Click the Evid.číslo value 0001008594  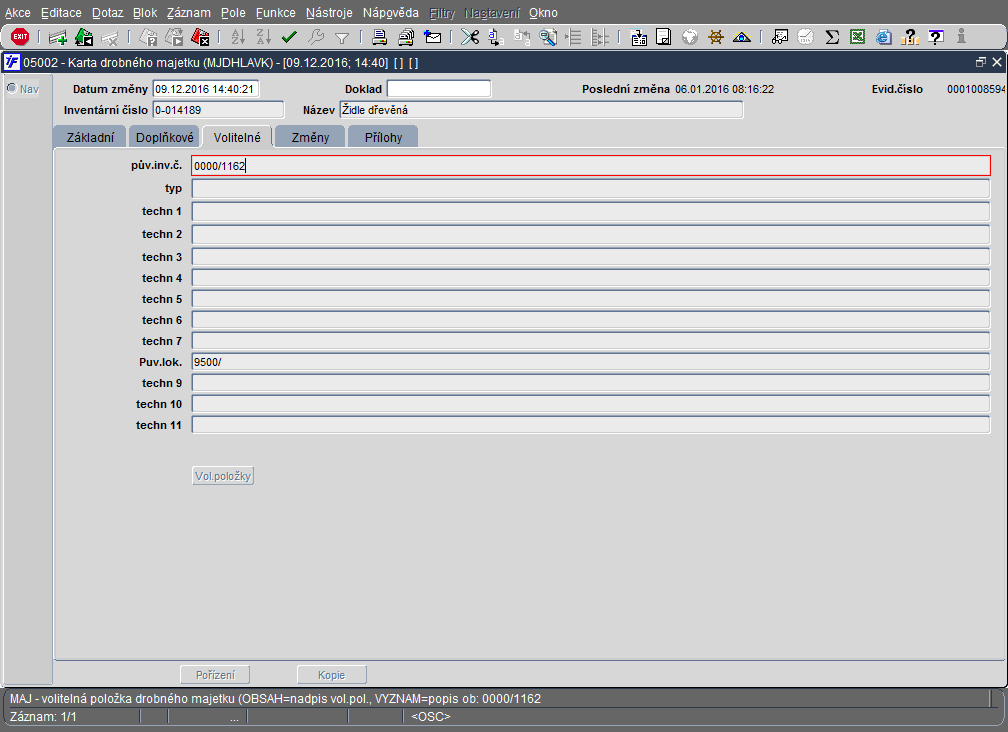976,89
